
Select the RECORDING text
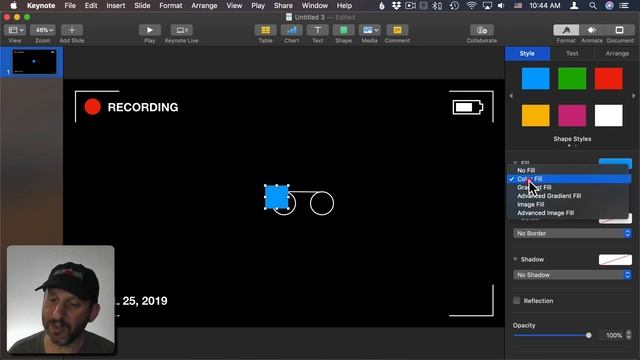coord(143,107)
